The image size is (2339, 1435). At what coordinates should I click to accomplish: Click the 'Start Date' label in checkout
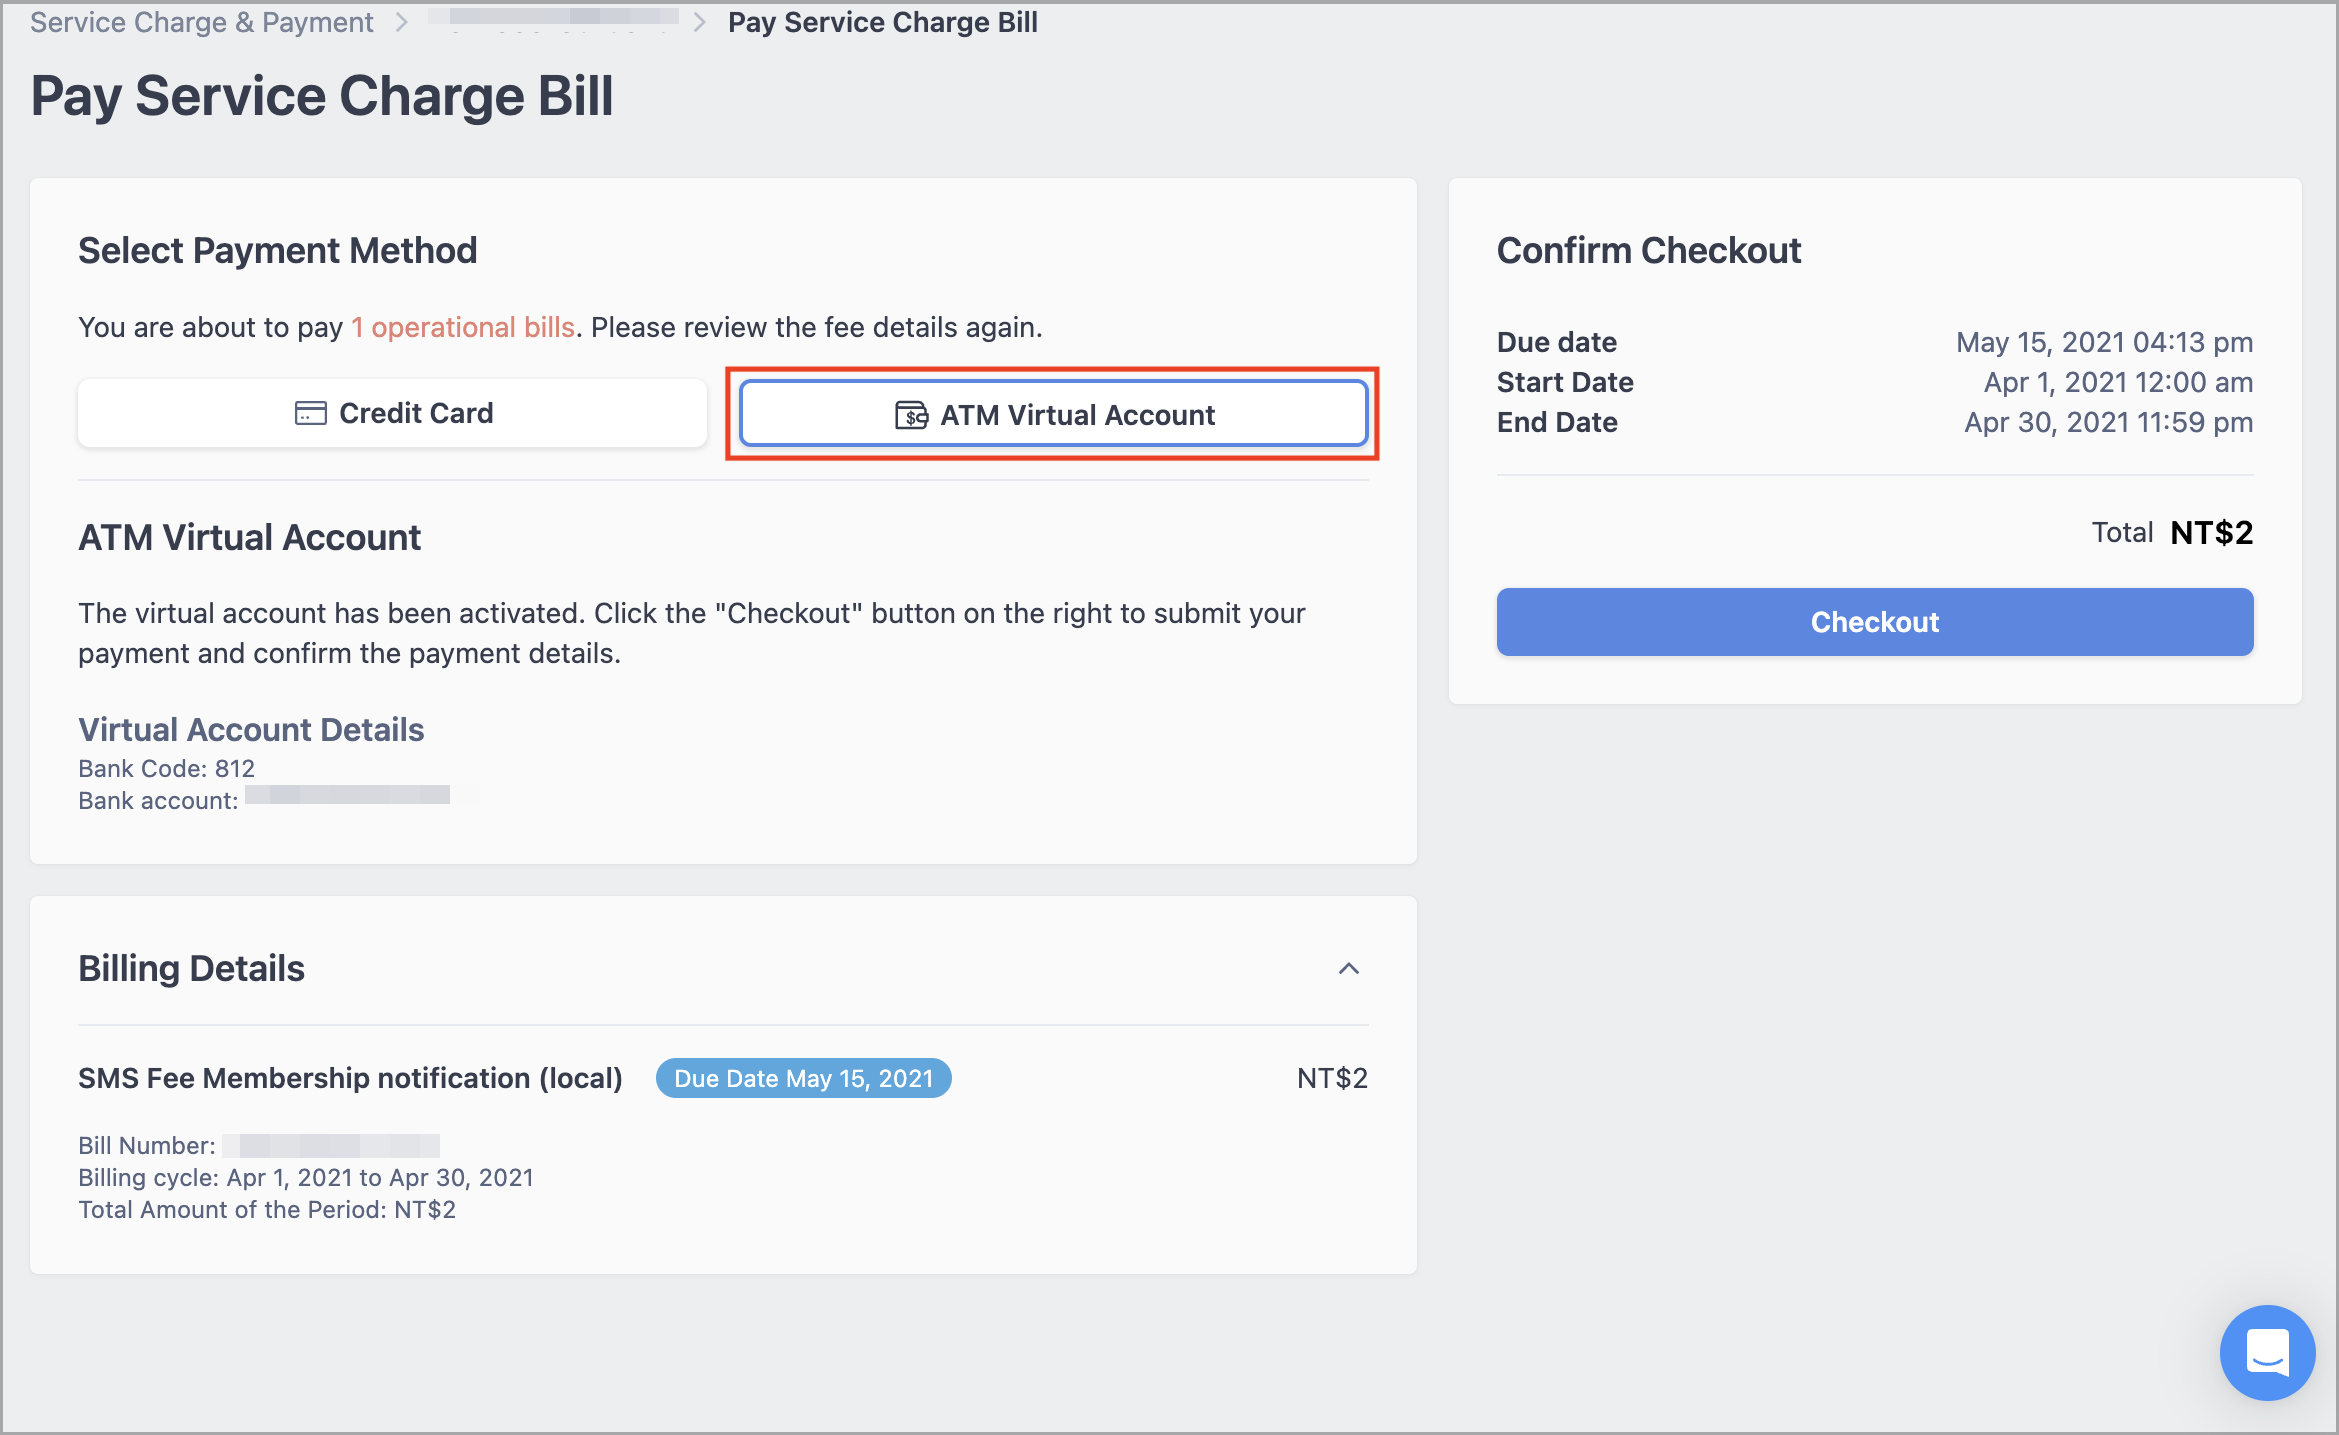pyautogui.click(x=1565, y=382)
